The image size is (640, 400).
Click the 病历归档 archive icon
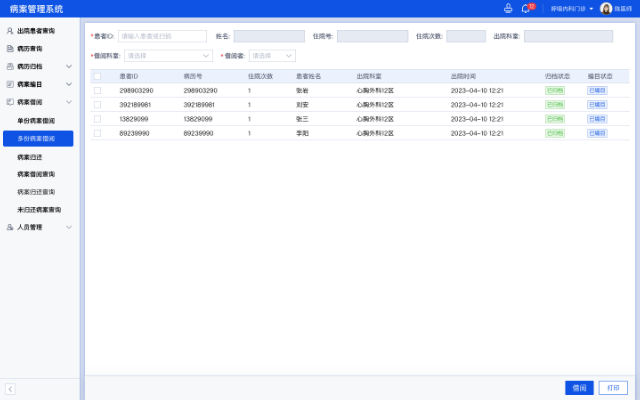pyautogui.click(x=10, y=66)
